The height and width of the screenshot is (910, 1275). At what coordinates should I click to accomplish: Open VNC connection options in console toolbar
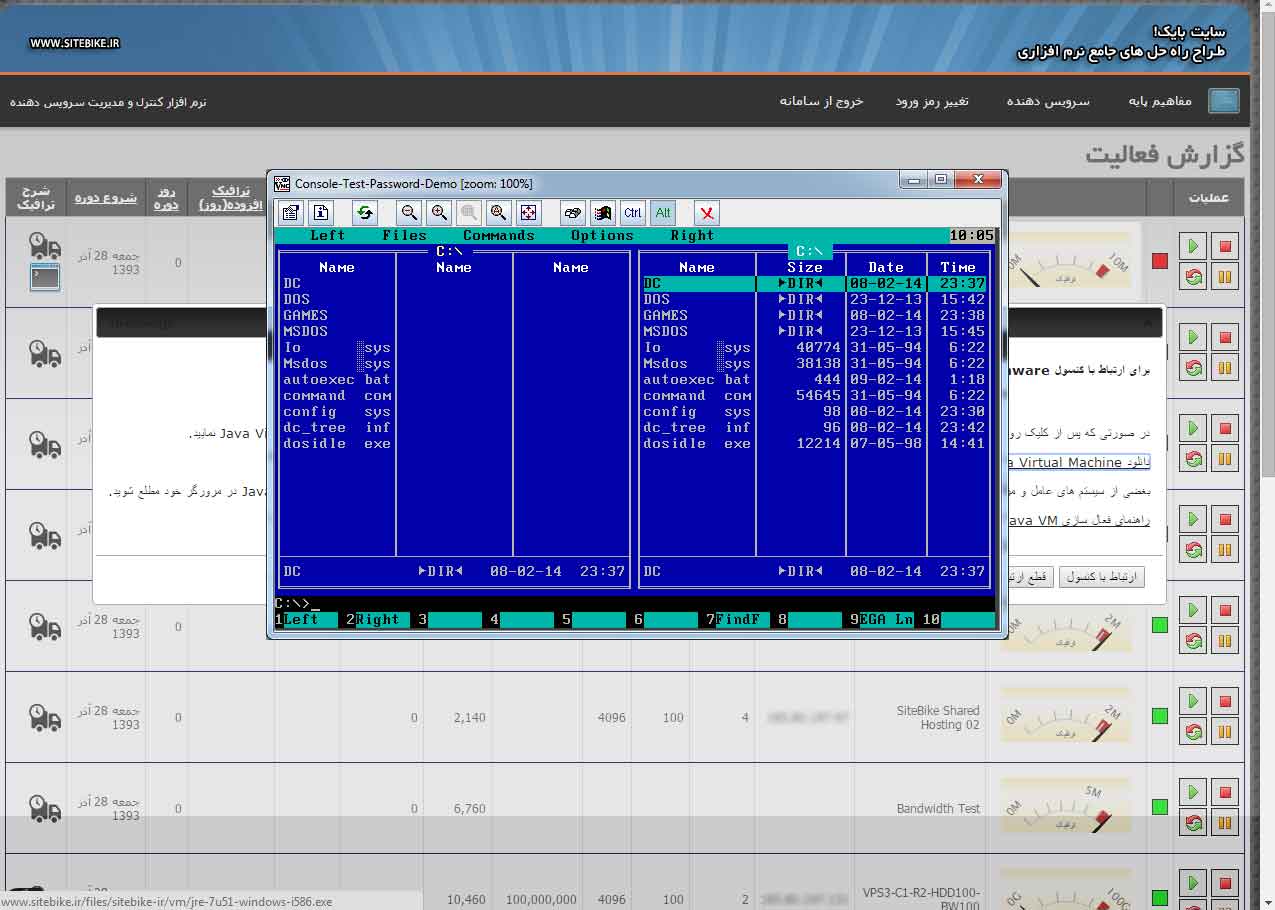(290, 212)
